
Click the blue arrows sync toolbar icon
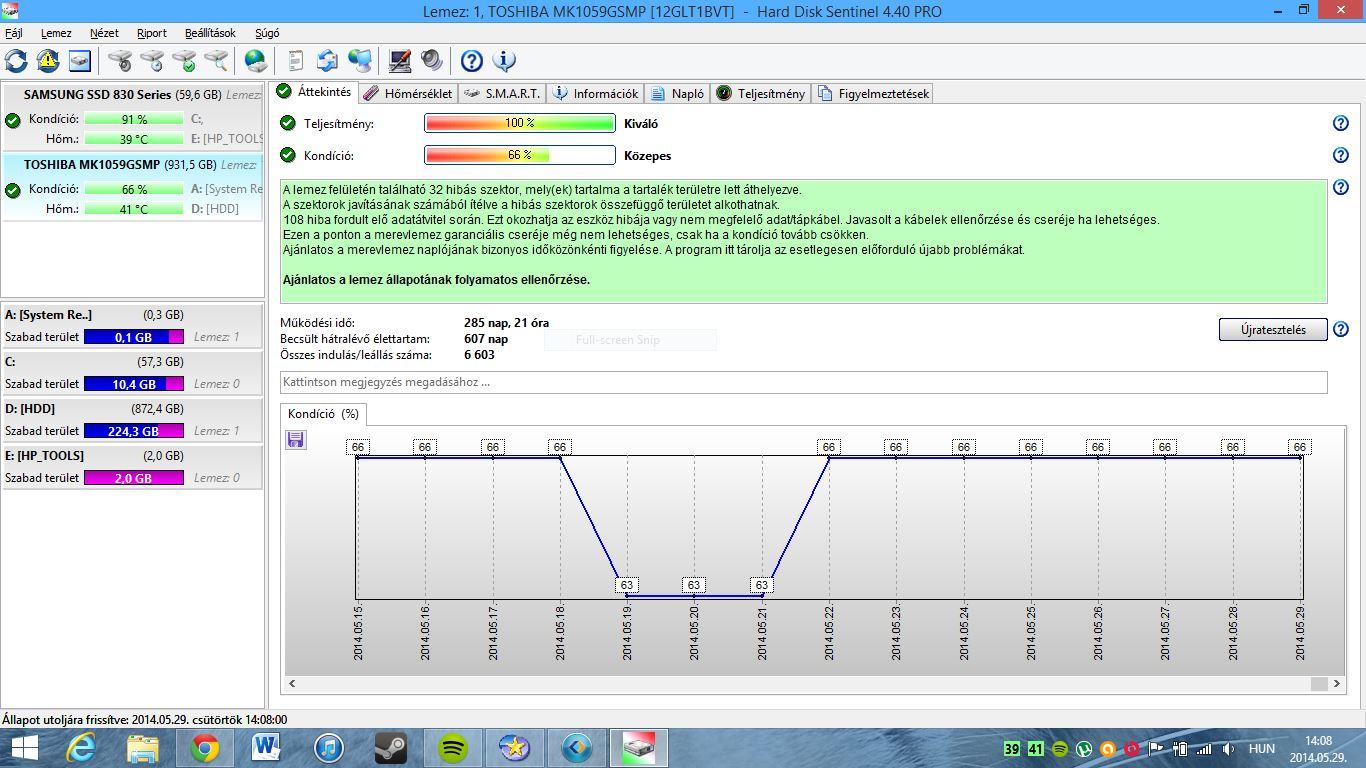coord(327,61)
